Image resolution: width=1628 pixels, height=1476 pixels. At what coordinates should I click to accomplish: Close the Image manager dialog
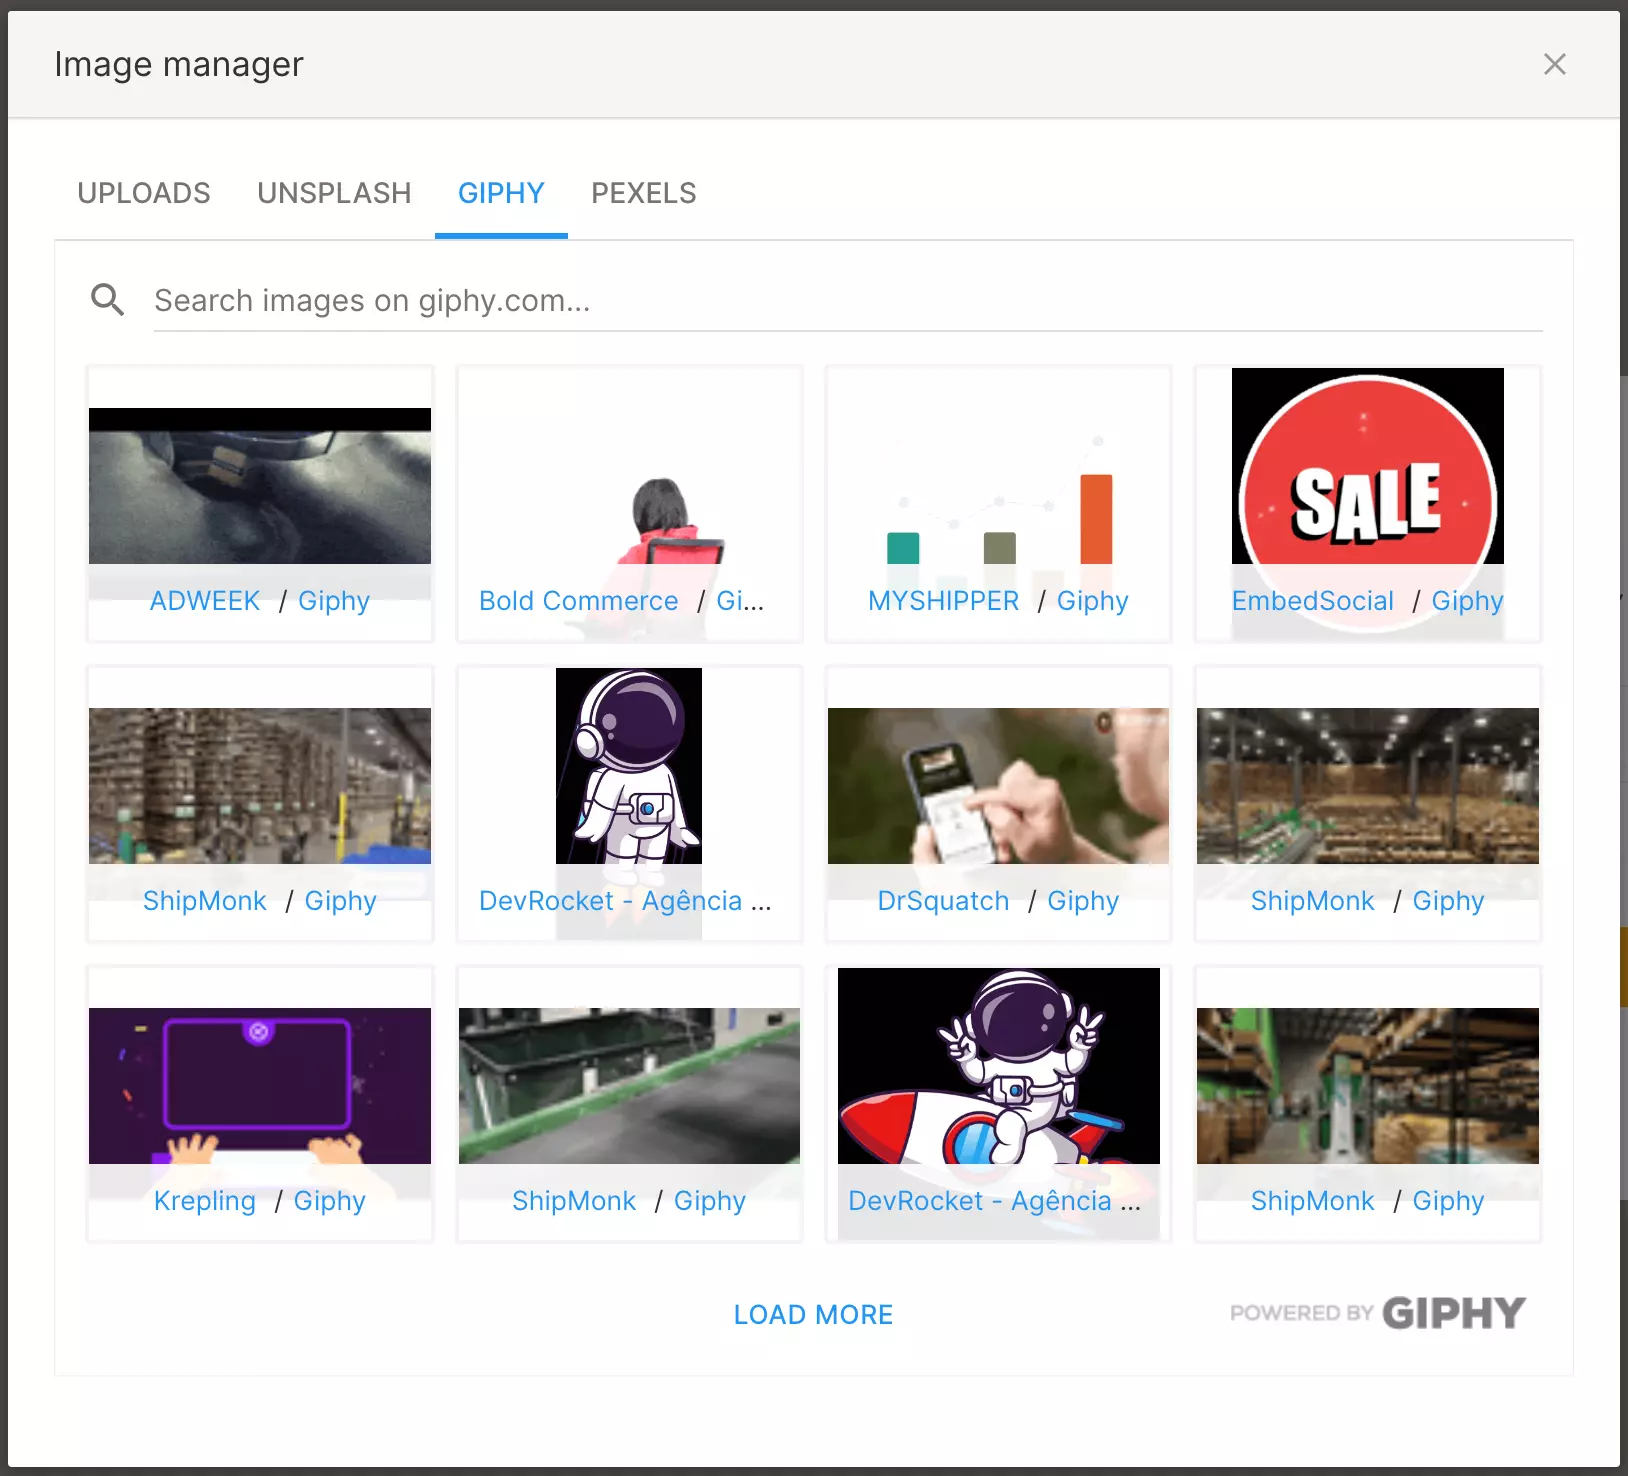[1554, 64]
